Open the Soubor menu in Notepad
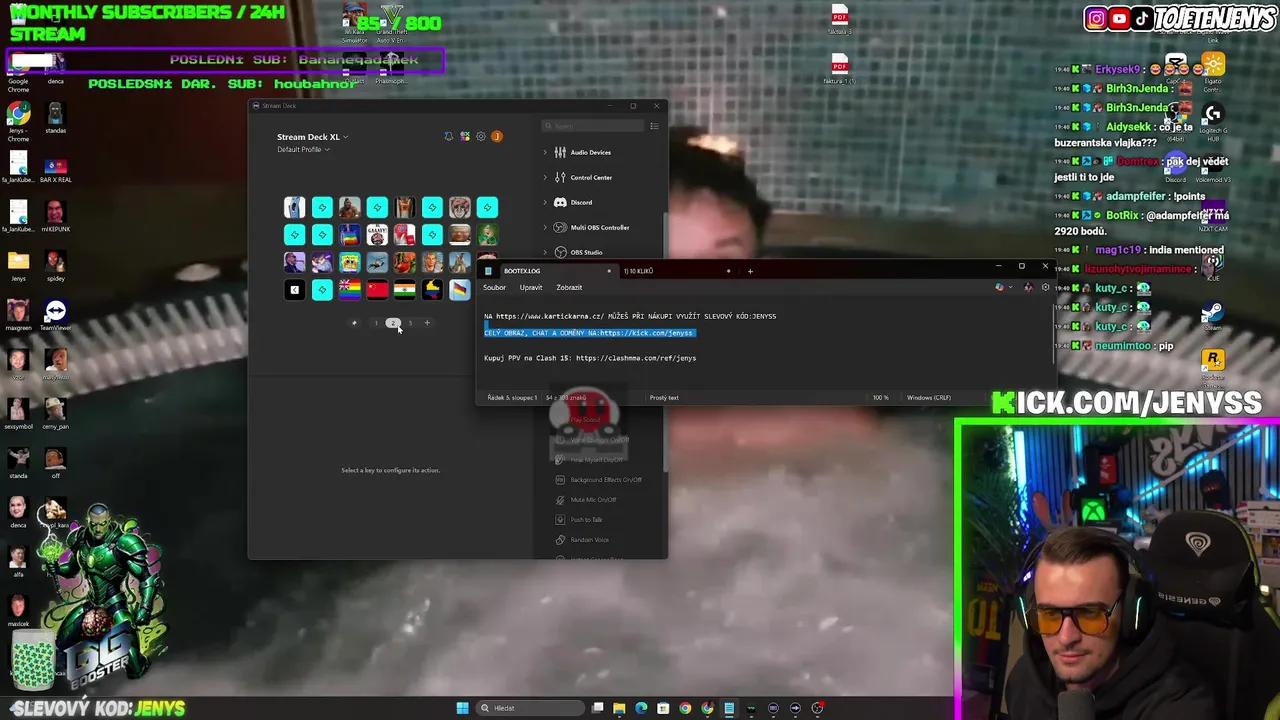This screenshot has height=720, width=1280. pyautogui.click(x=495, y=287)
